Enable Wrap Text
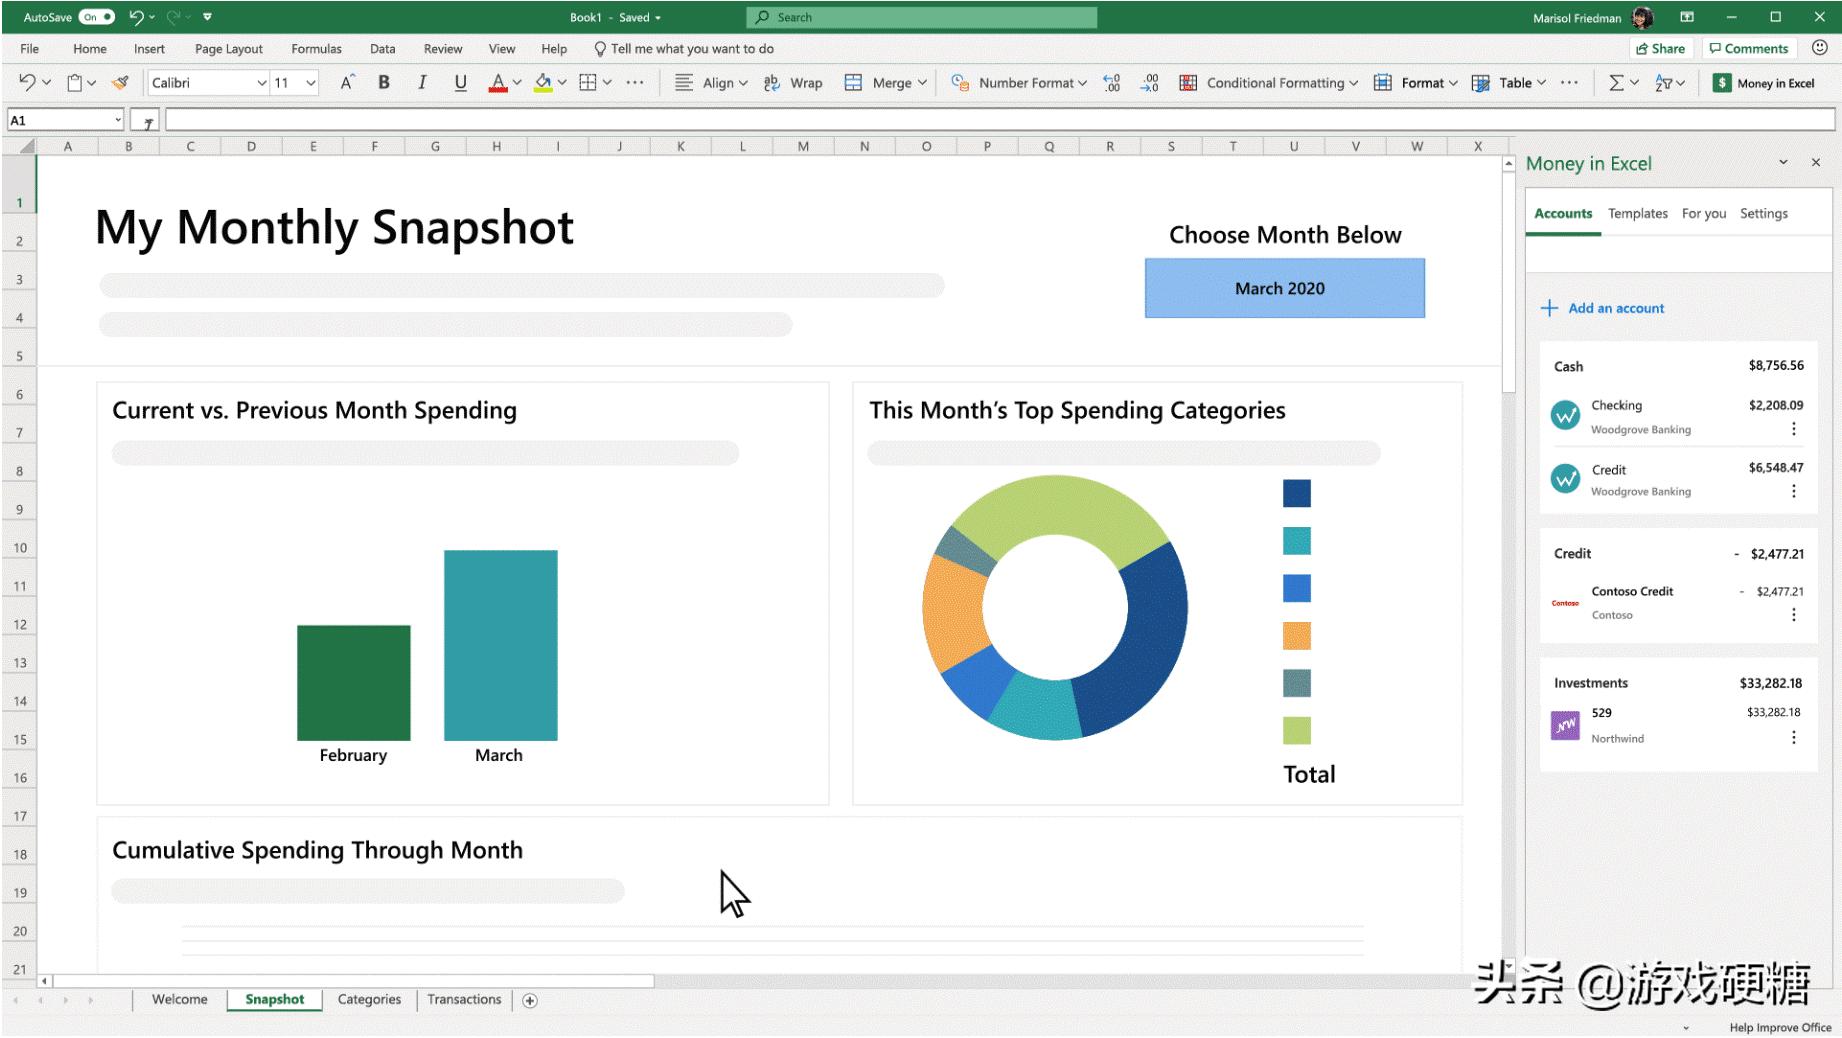 click(795, 82)
